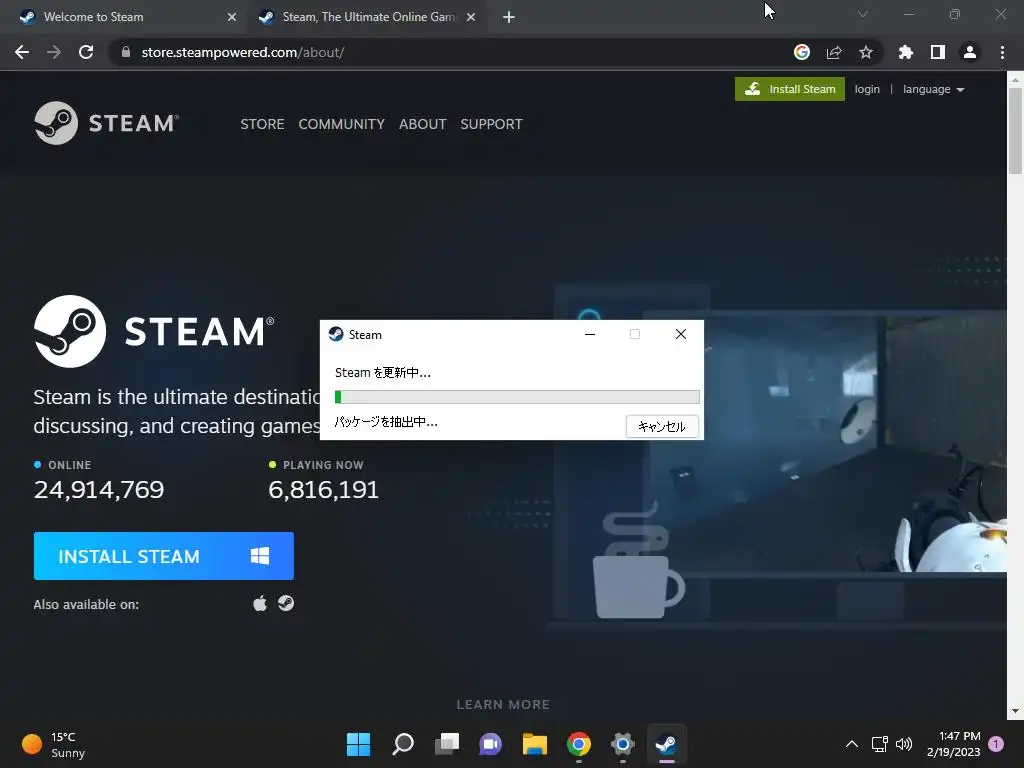Click the online count 24,914,769
Viewport: 1024px width, 768px height.
click(99, 490)
